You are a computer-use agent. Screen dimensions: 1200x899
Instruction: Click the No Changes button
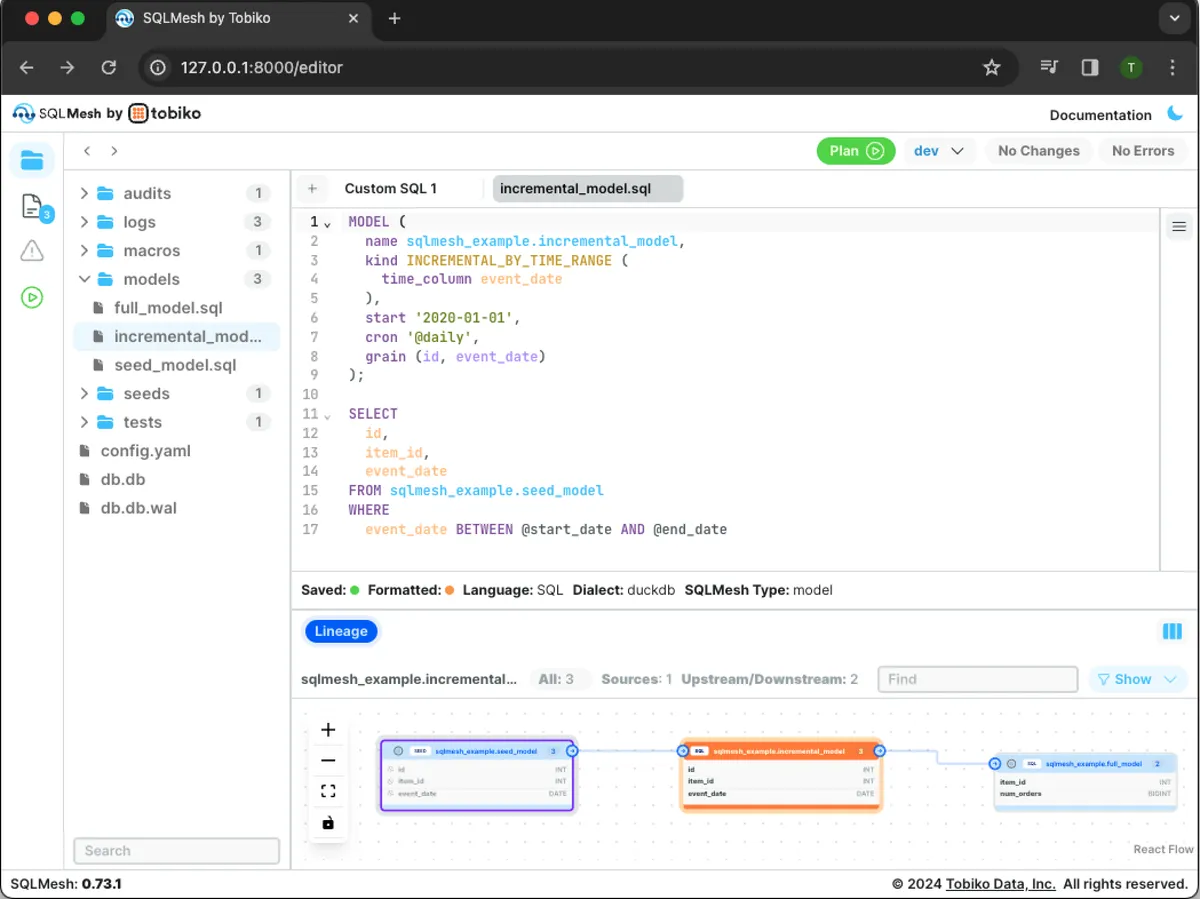[x=1039, y=151]
